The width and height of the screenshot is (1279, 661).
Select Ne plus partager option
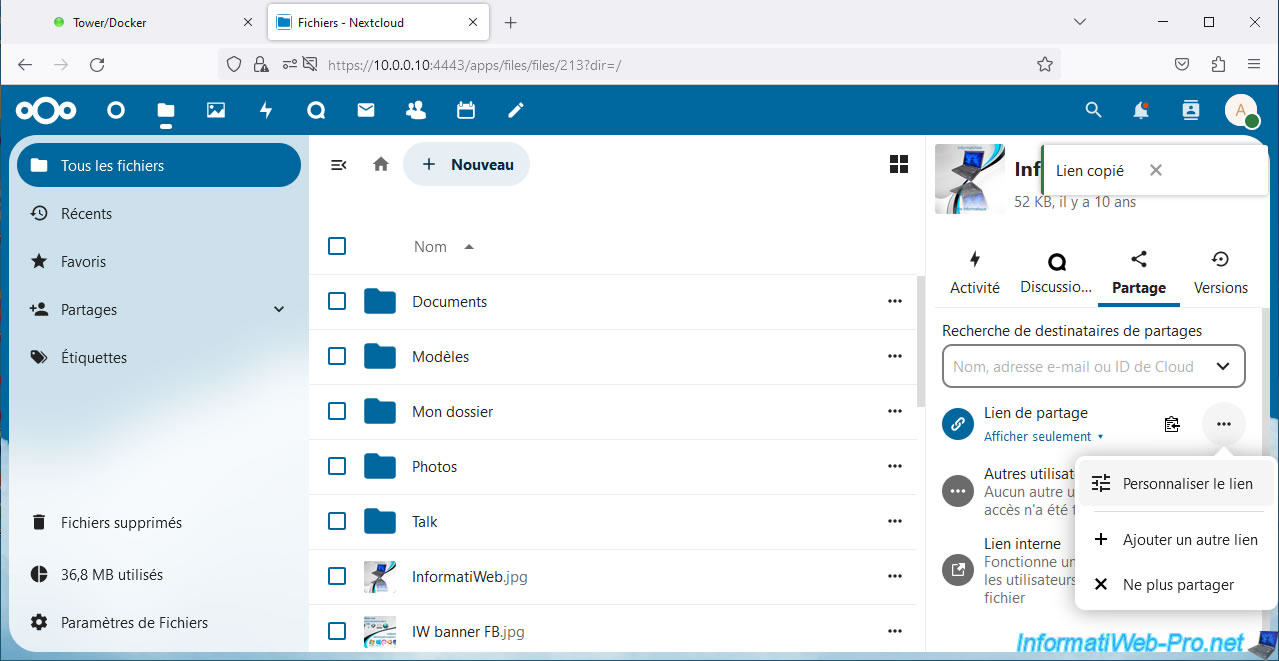[x=1176, y=585]
